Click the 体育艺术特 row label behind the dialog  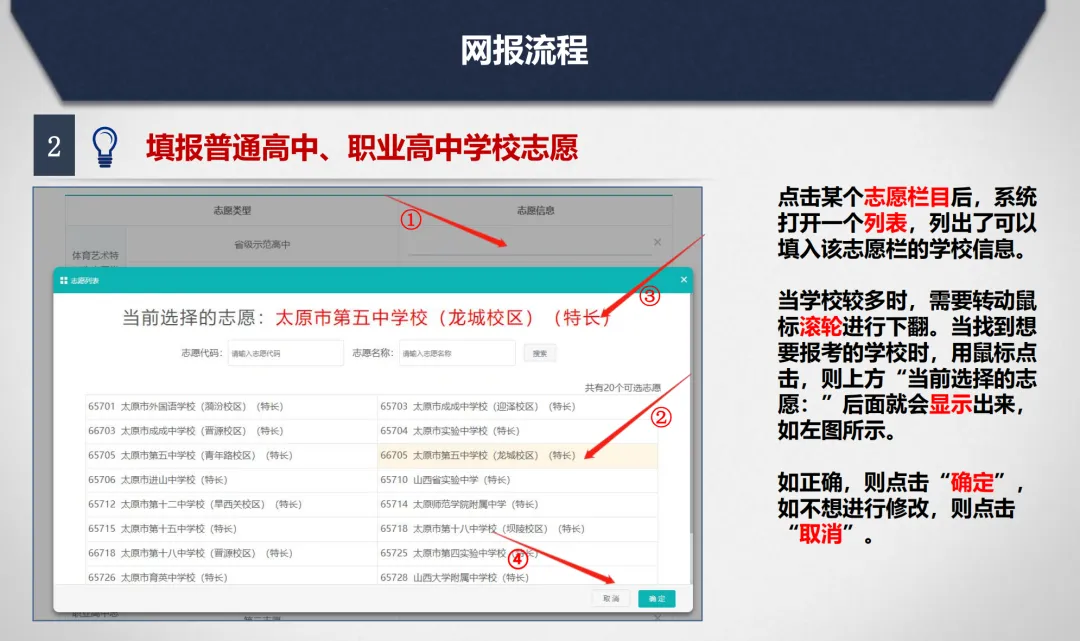coord(95,255)
